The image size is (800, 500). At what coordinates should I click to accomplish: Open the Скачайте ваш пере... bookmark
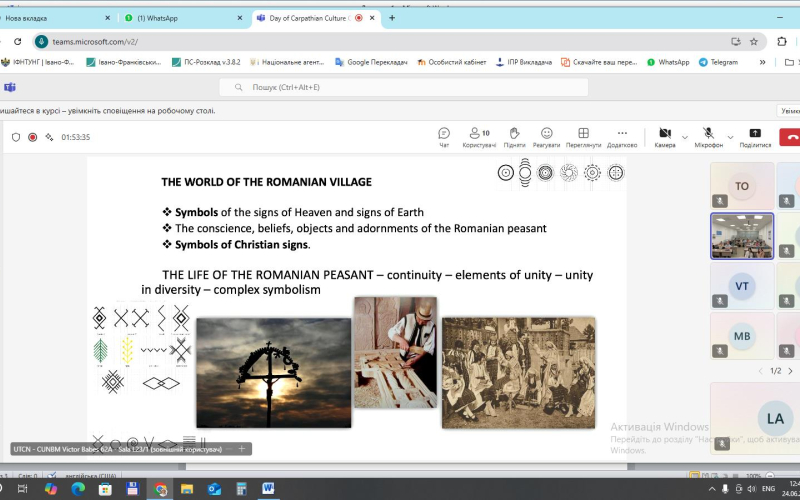click(x=599, y=62)
